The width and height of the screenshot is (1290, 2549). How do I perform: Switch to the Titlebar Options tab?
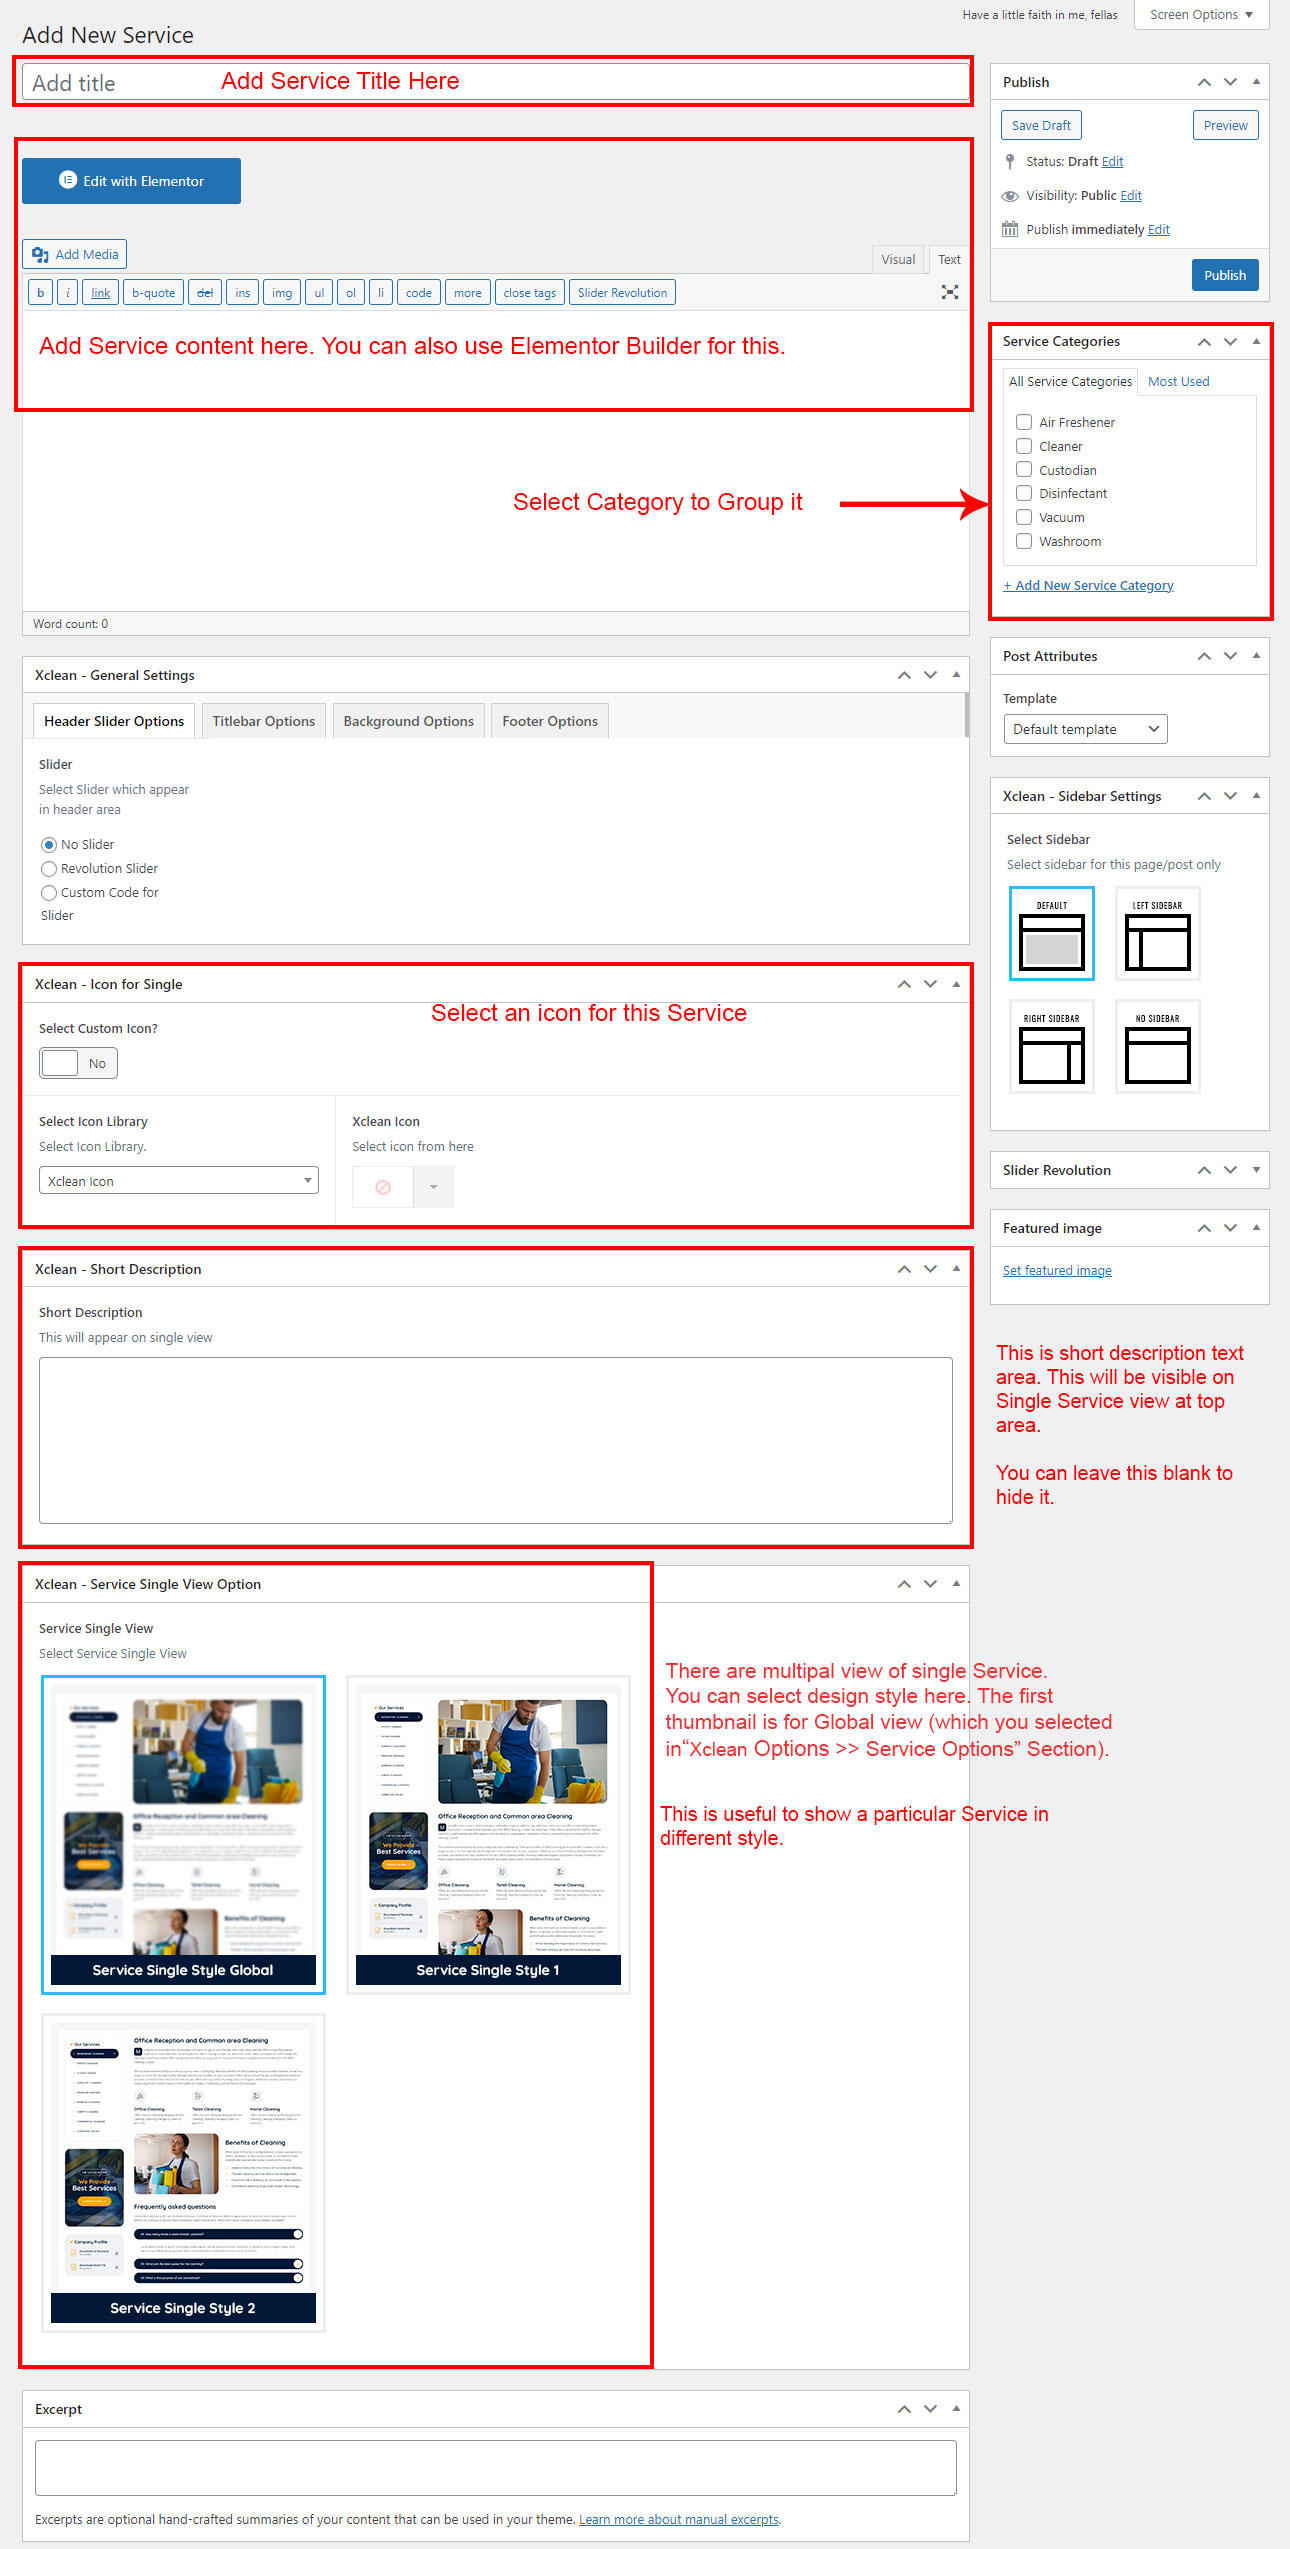263,721
